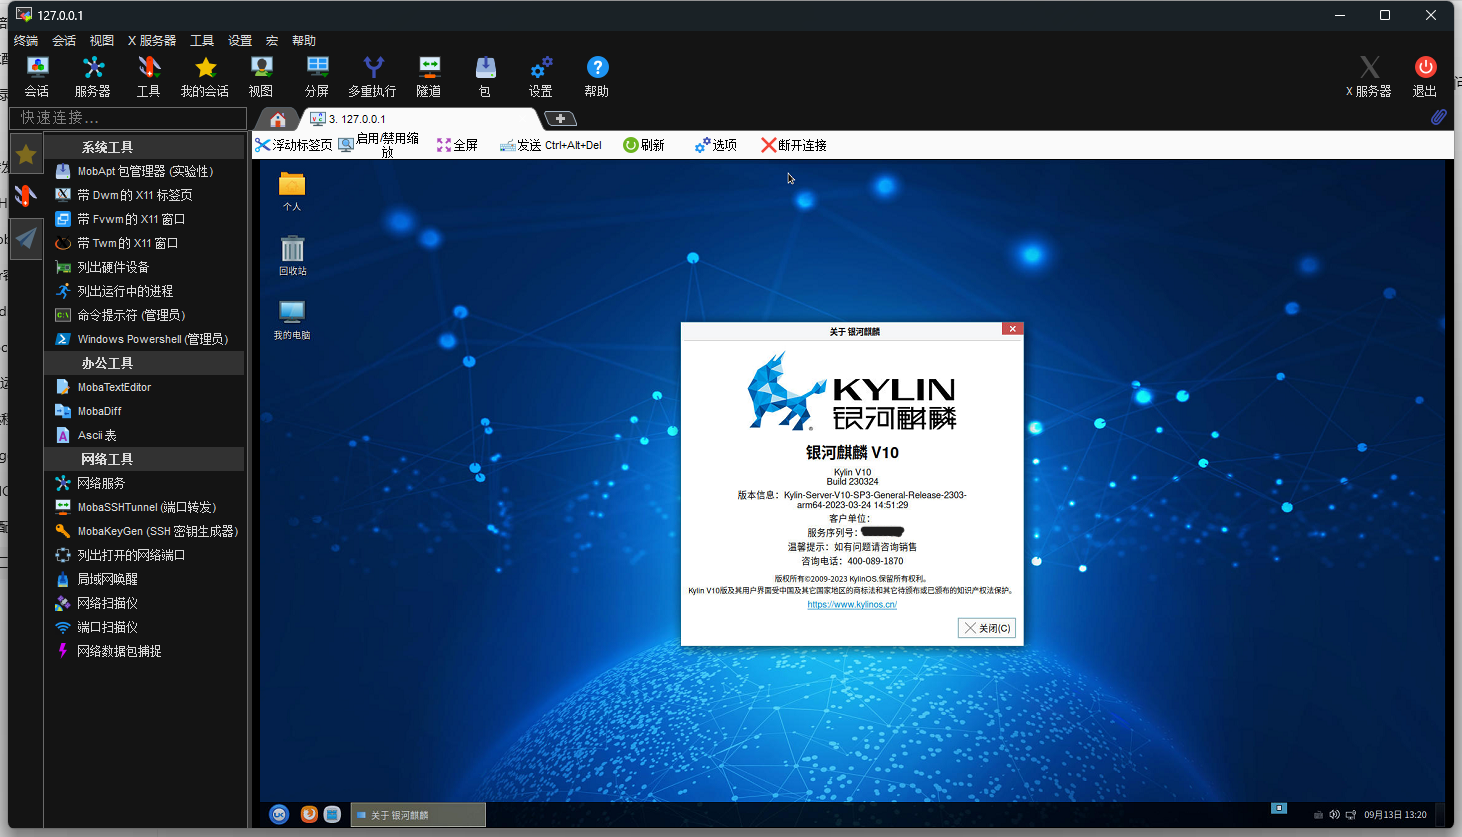
Task: Open My Computer (我的电脑) desktop icon
Action: (292, 319)
